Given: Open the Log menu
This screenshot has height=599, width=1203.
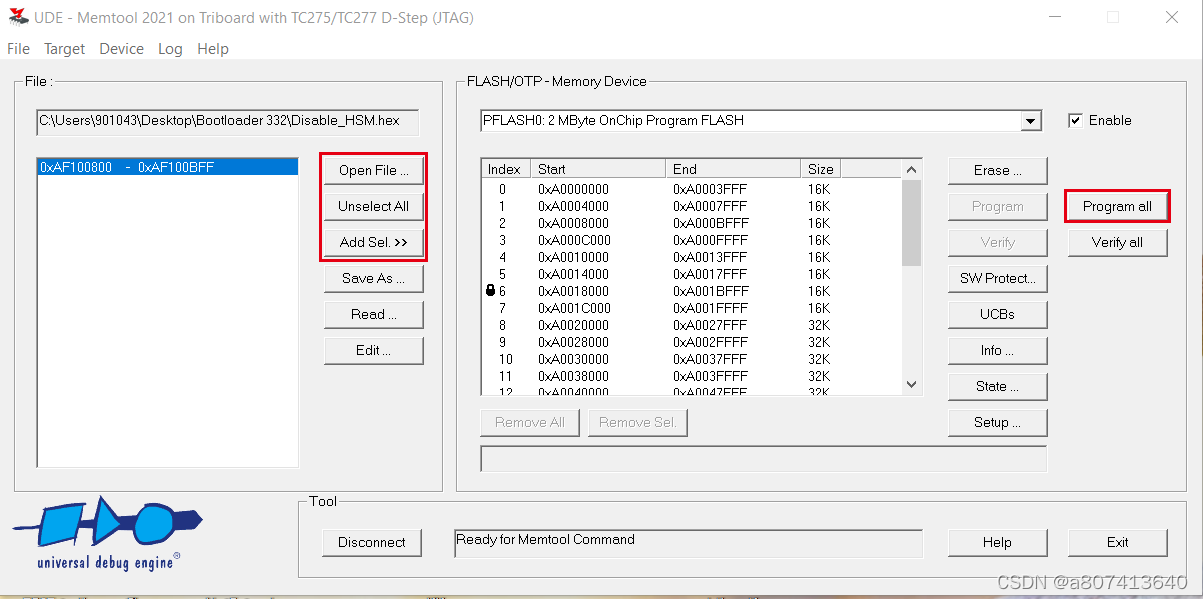Looking at the screenshot, I should 170,49.
